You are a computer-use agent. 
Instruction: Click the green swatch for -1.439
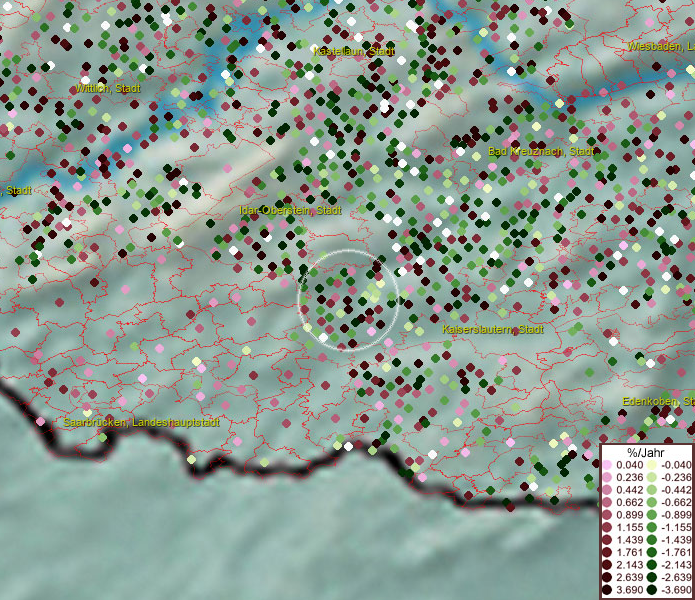tap(652, 540)
